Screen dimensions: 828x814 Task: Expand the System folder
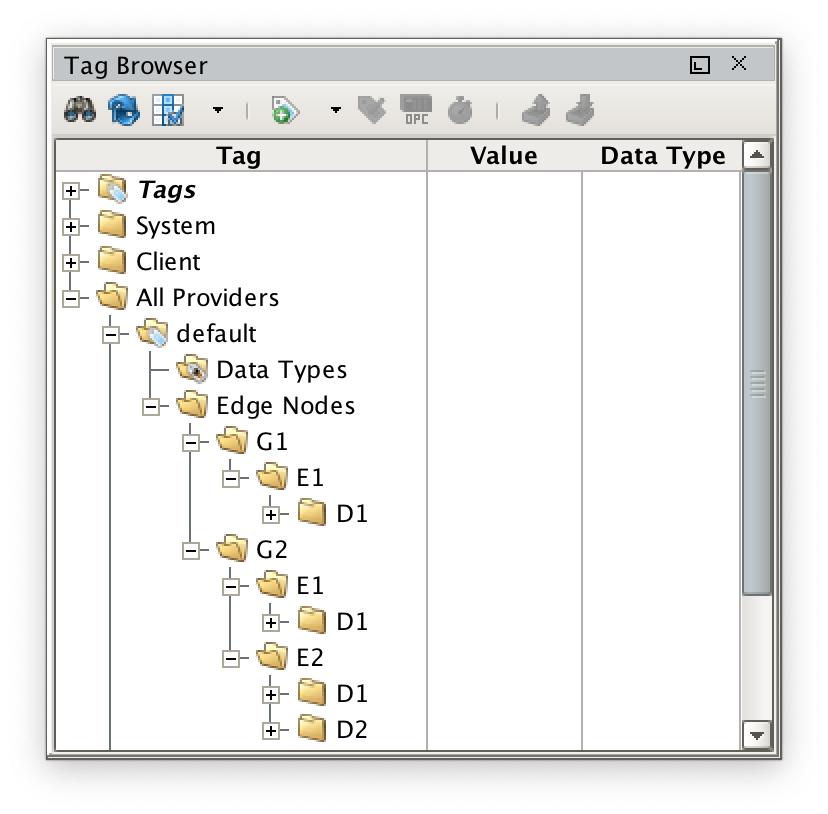click(71, 226)
